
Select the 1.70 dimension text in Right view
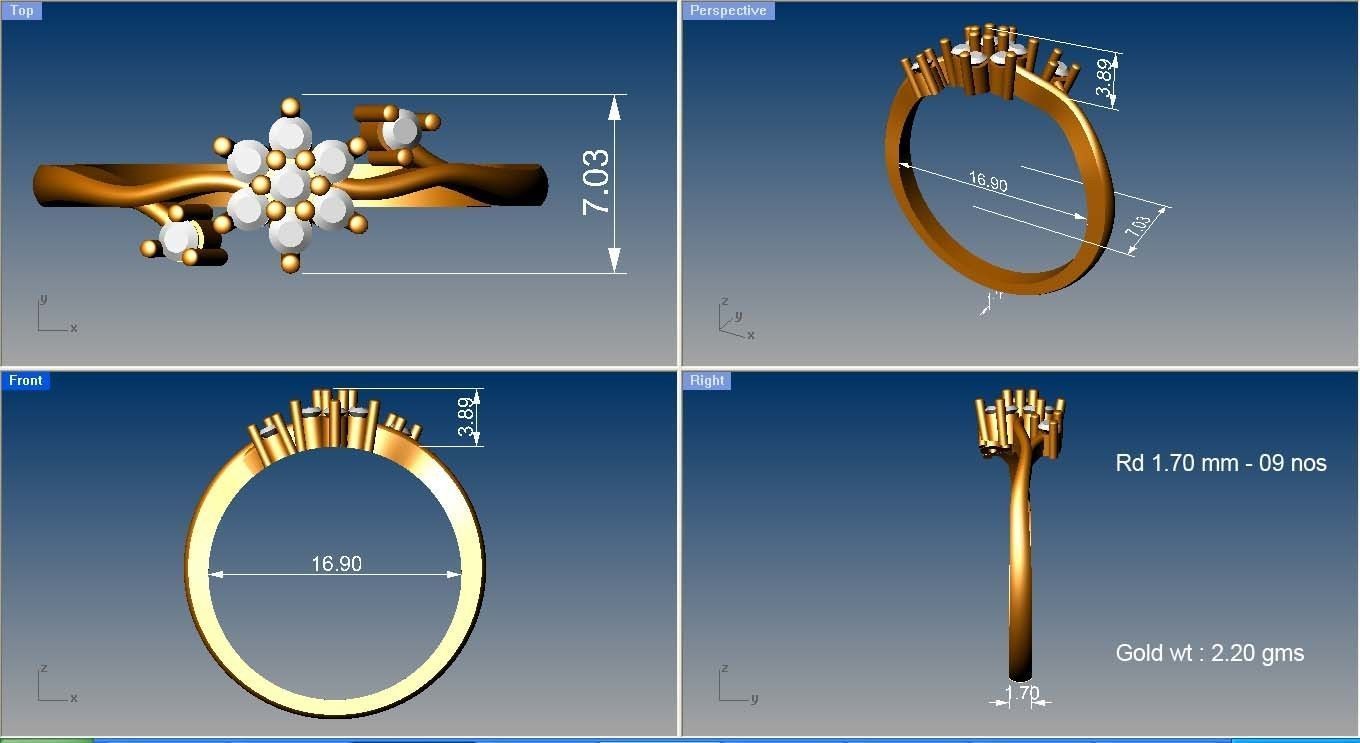click(x=1022, y=693)
